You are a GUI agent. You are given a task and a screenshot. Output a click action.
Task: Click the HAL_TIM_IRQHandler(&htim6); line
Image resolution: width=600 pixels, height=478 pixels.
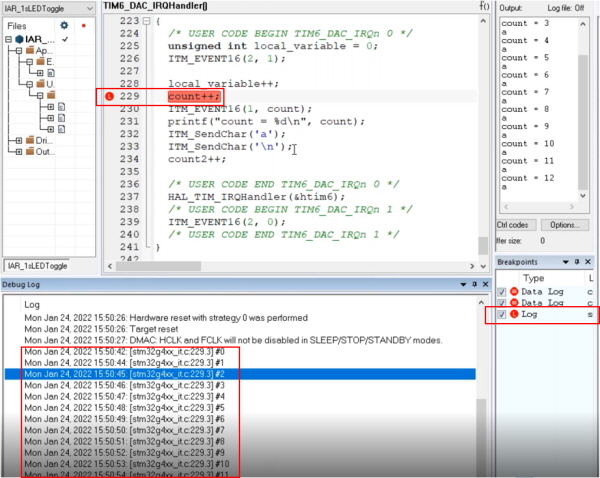pos(256,197)
